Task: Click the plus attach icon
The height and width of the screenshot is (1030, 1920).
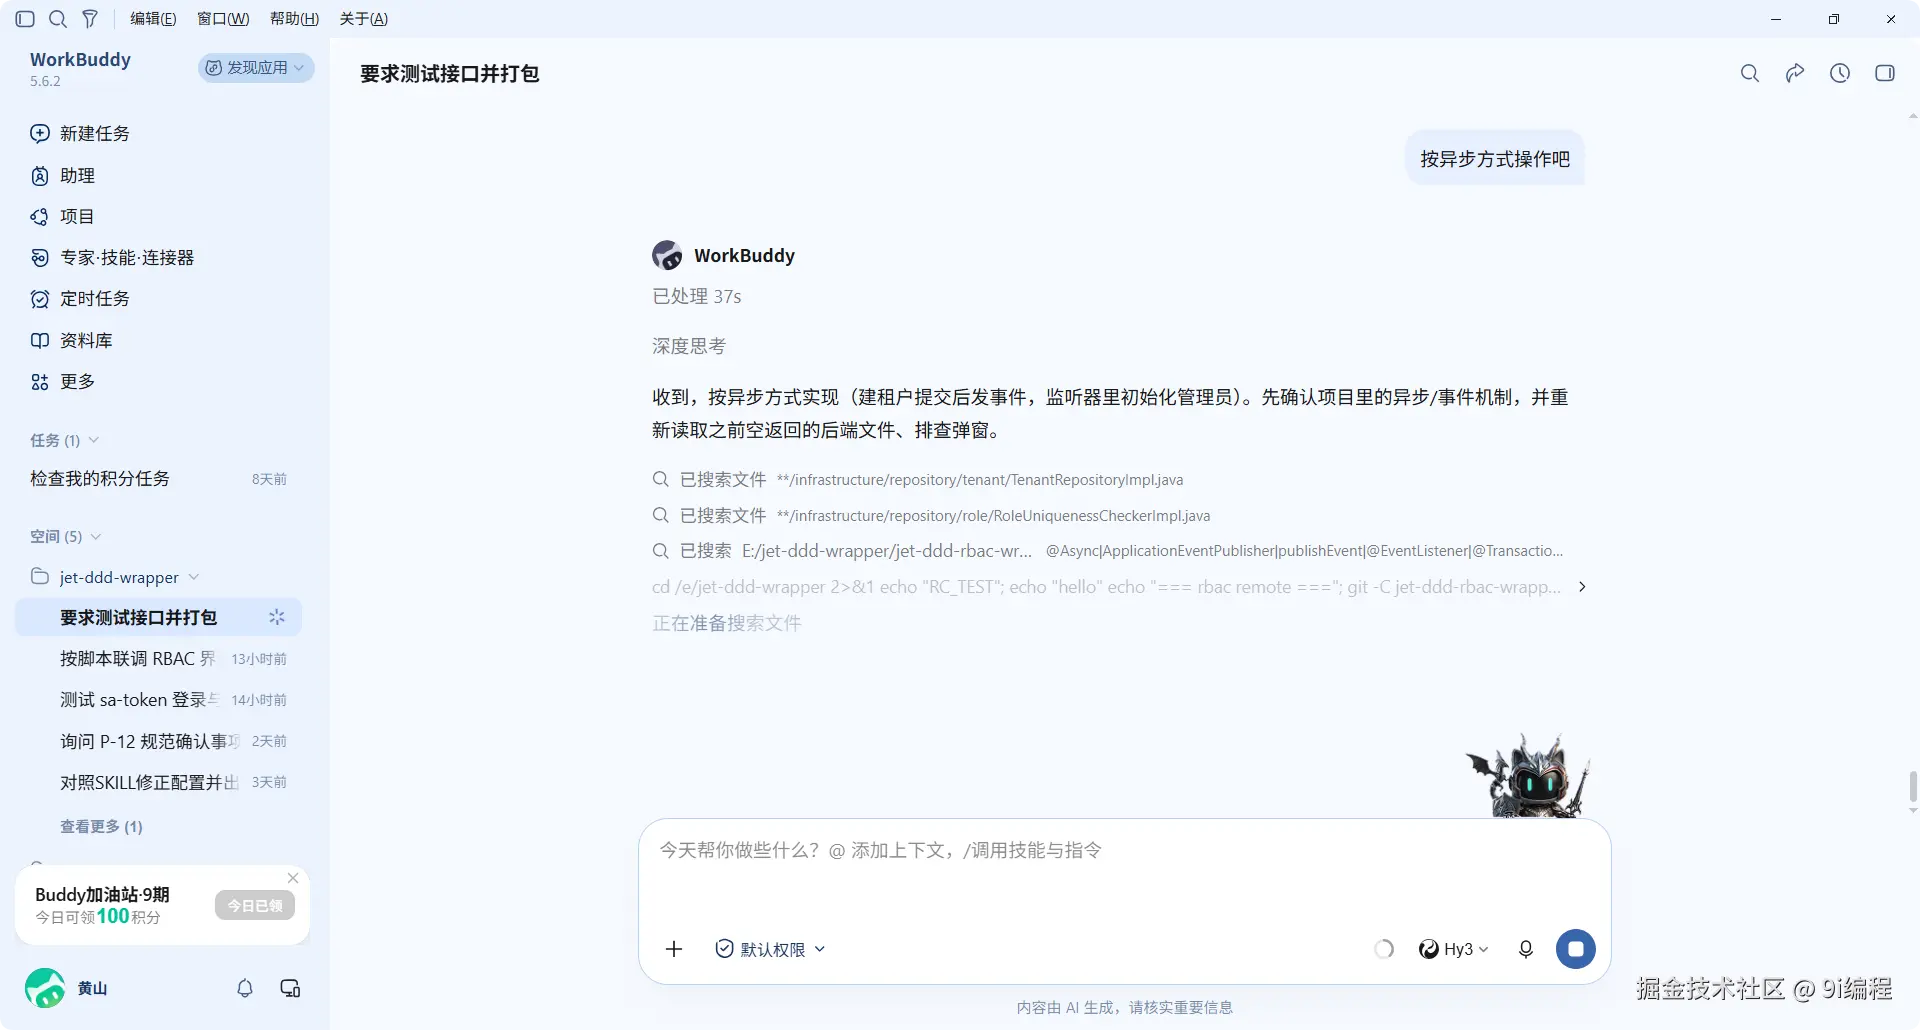Action: [674, 949]
